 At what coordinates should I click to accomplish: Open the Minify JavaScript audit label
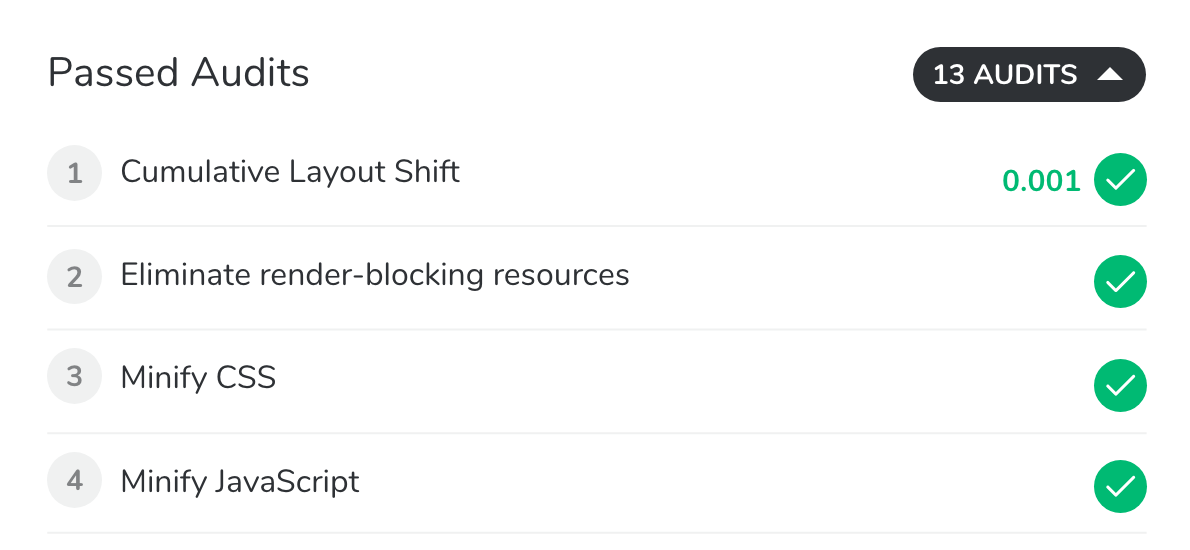[x=240, y=482]
